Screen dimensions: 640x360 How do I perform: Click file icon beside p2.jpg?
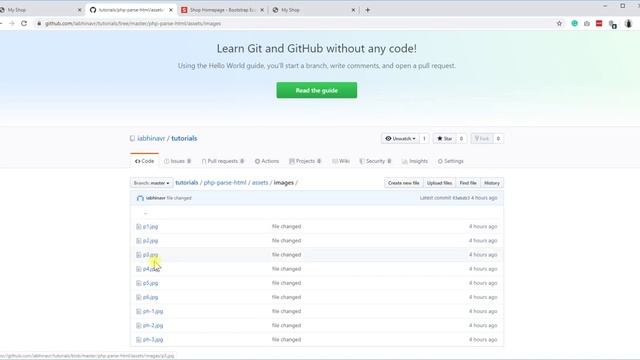[138, 241]
